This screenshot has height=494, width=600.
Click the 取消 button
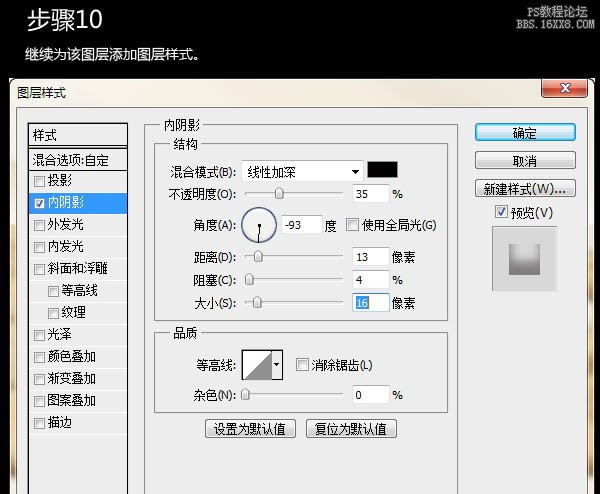click(525, 161)
